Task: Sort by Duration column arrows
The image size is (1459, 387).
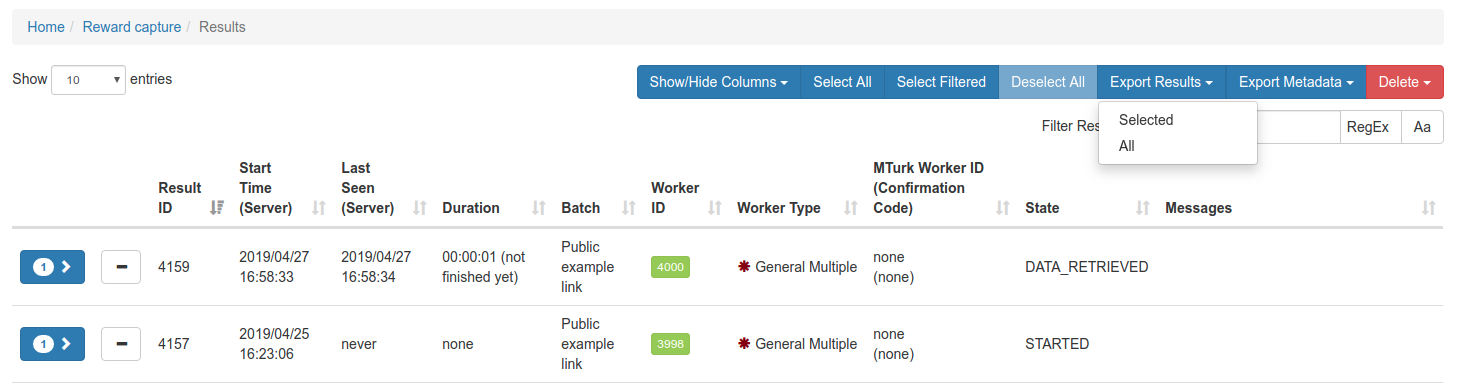Action: (x=539, y=208)
